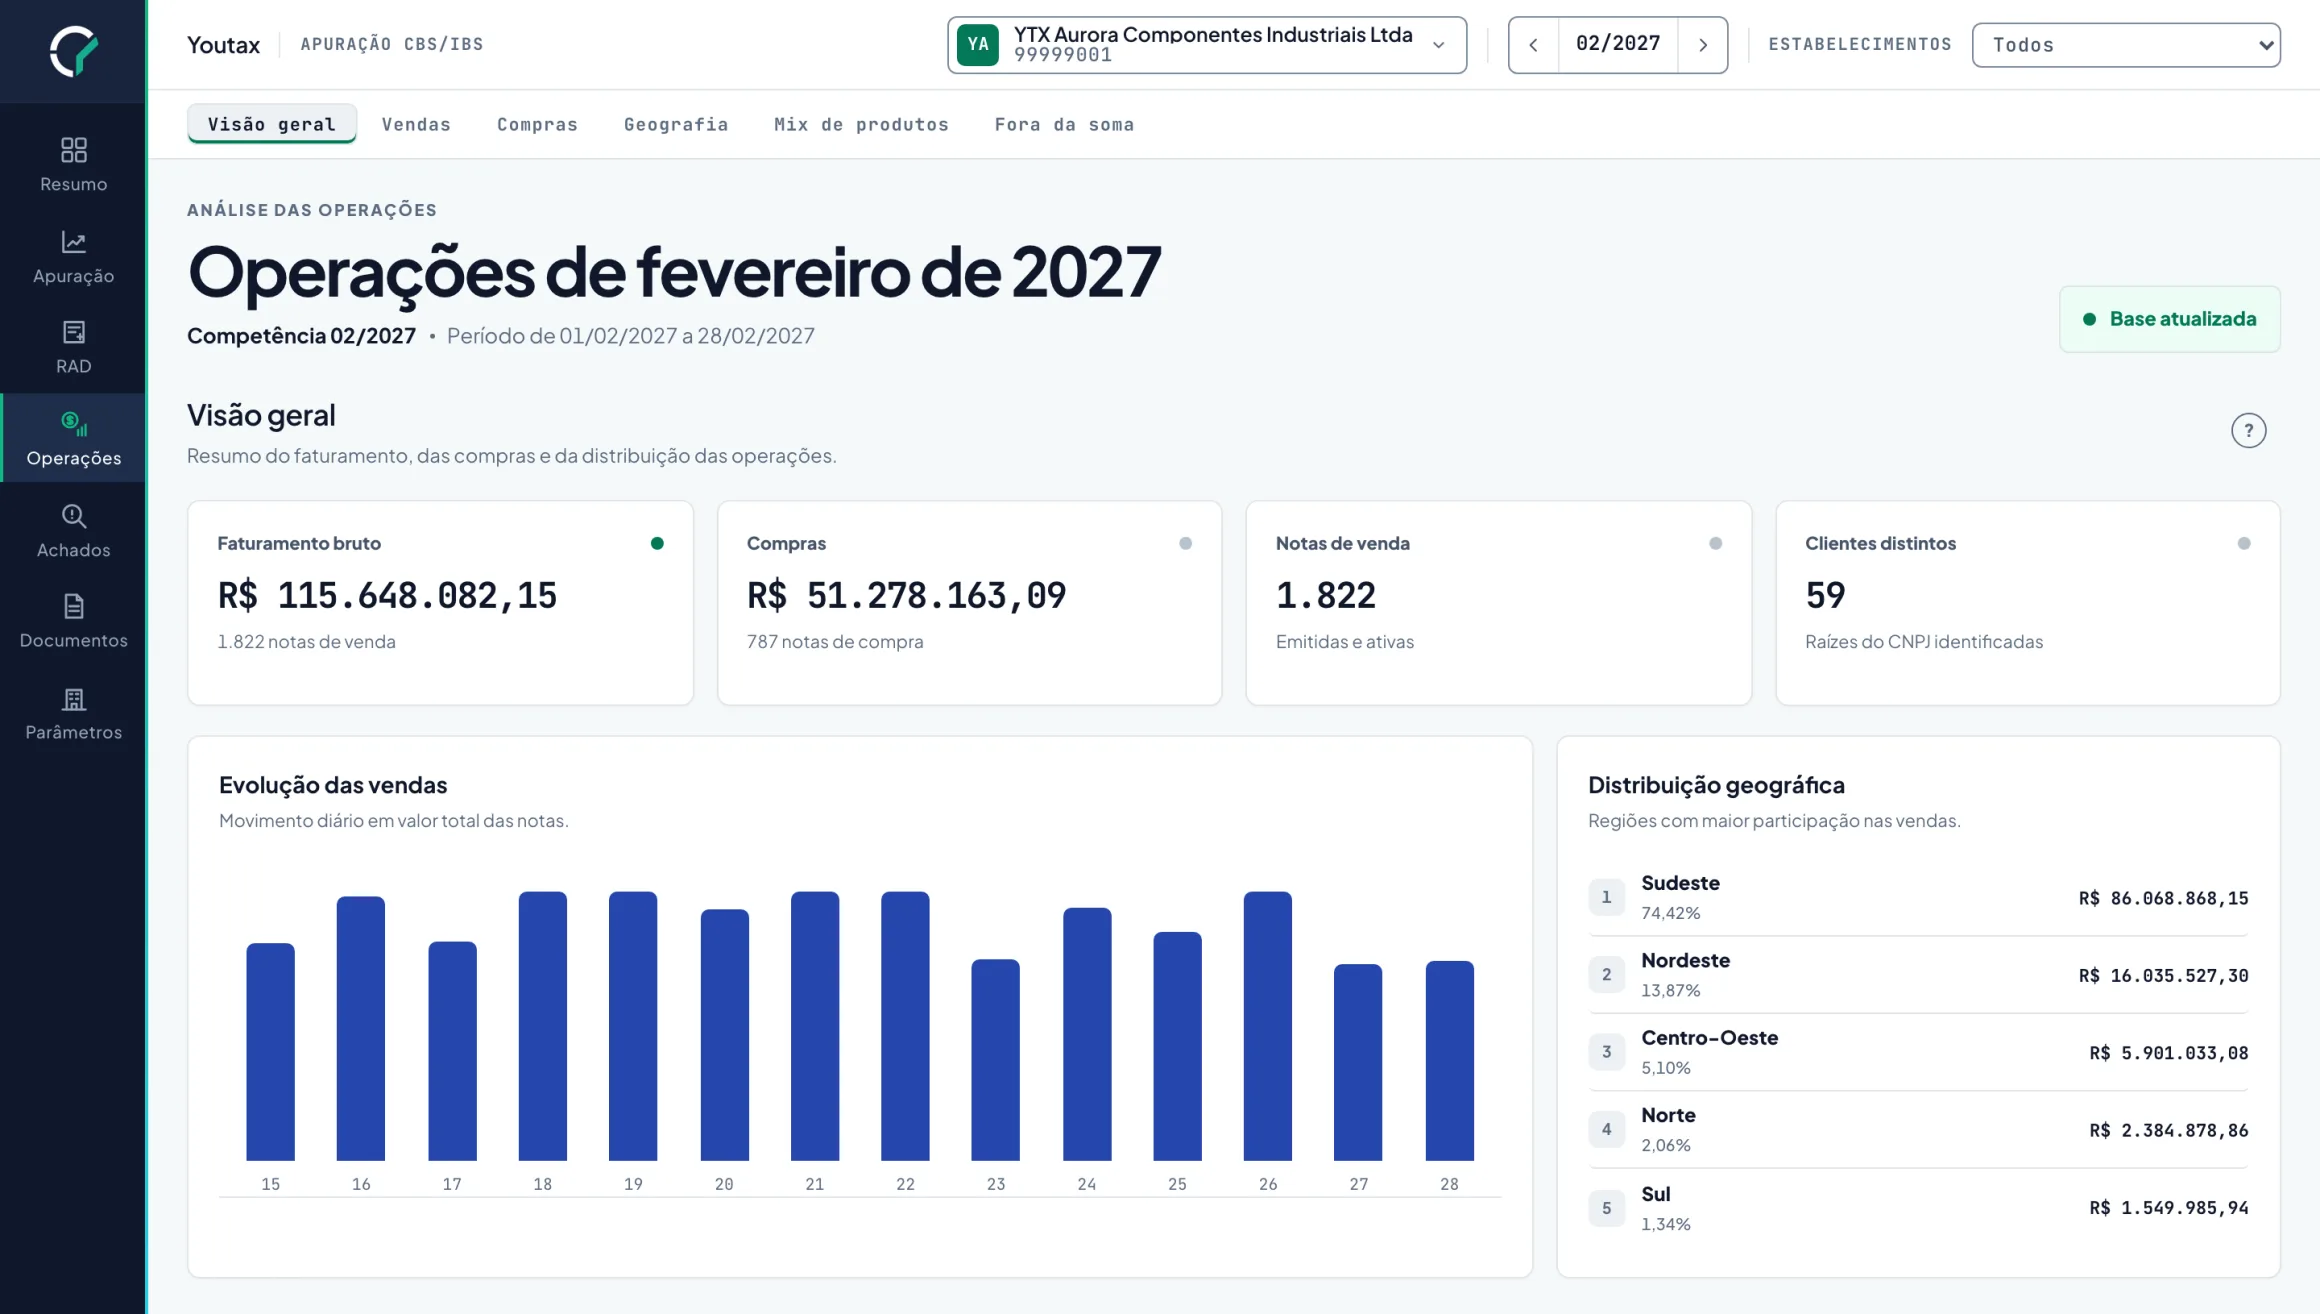
Task: Click the Clientes distintos card
Action: (2027, 603)
